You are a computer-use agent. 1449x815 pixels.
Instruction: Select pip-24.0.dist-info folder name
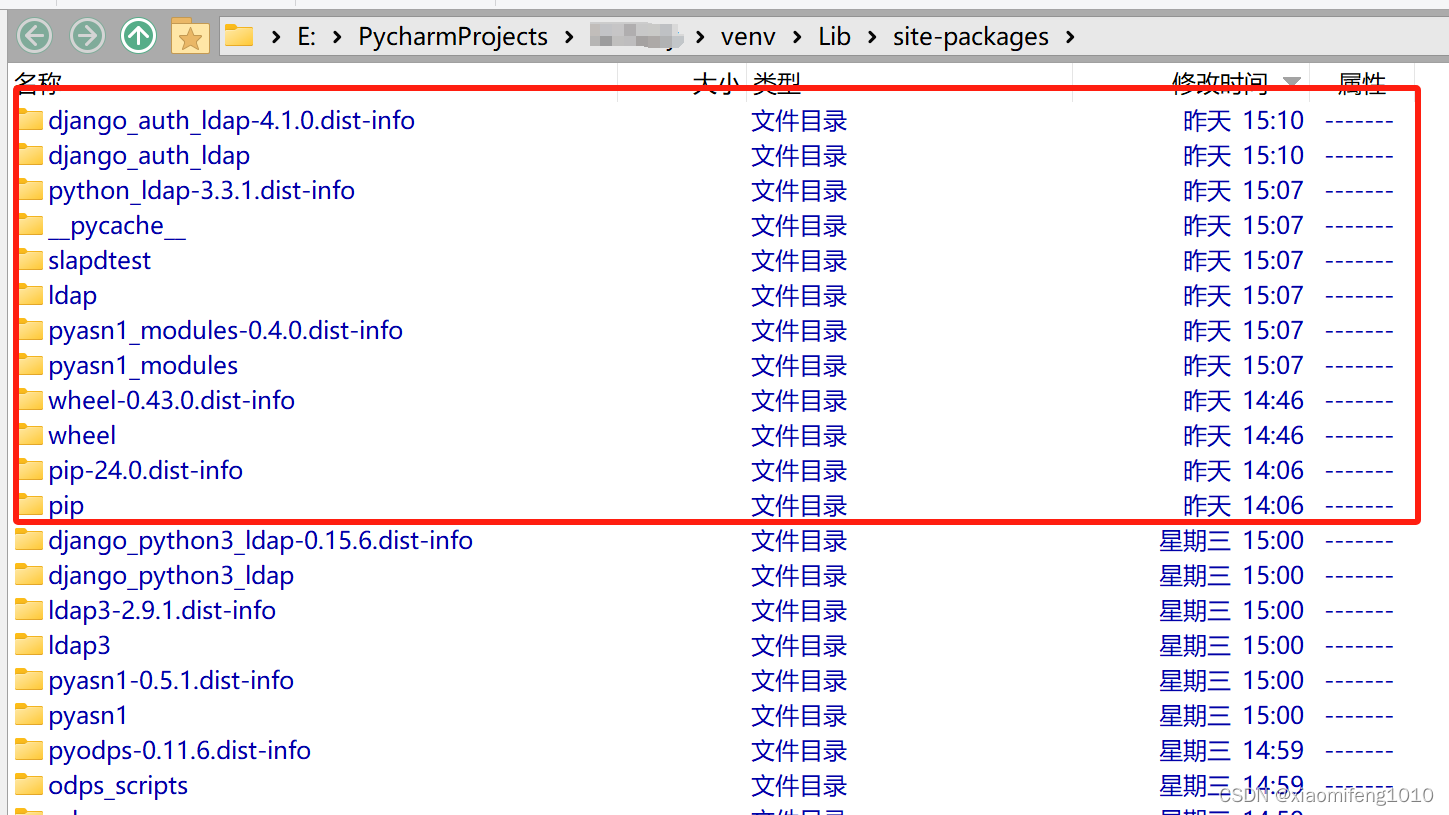pyautogui.click(x=145, y=471)
